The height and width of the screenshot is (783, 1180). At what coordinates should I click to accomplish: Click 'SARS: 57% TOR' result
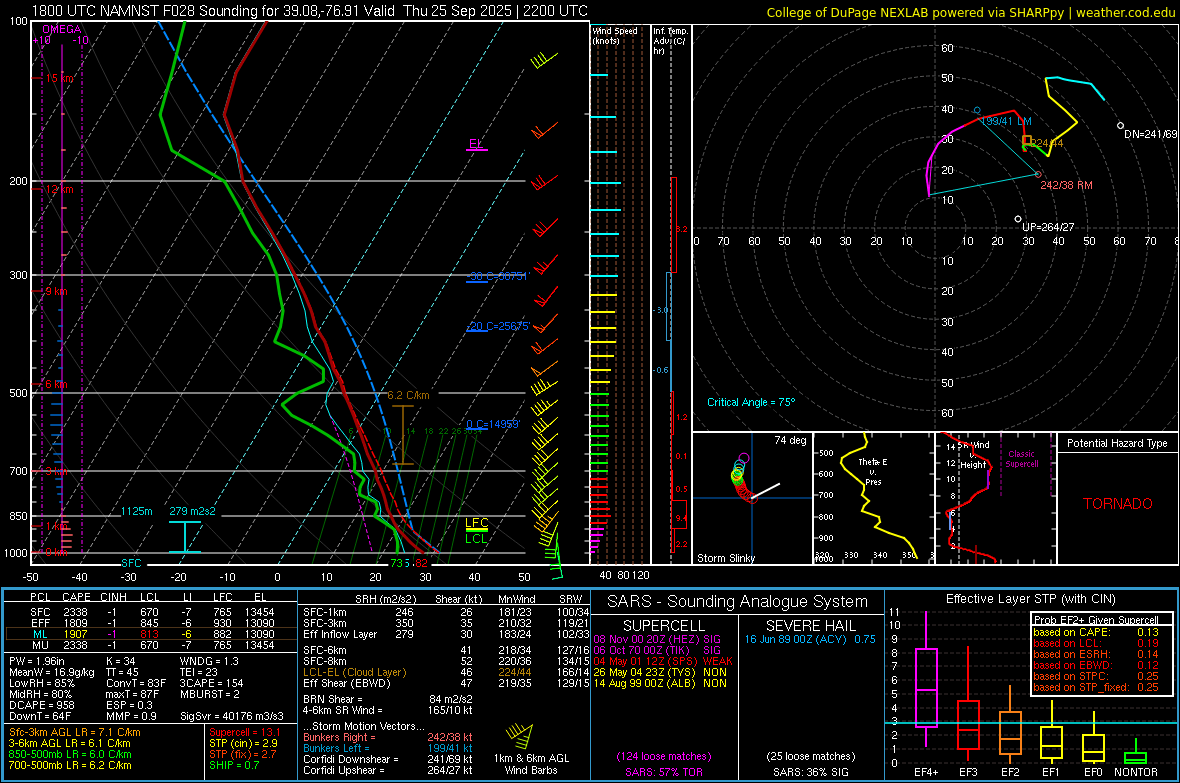[664, 772]
